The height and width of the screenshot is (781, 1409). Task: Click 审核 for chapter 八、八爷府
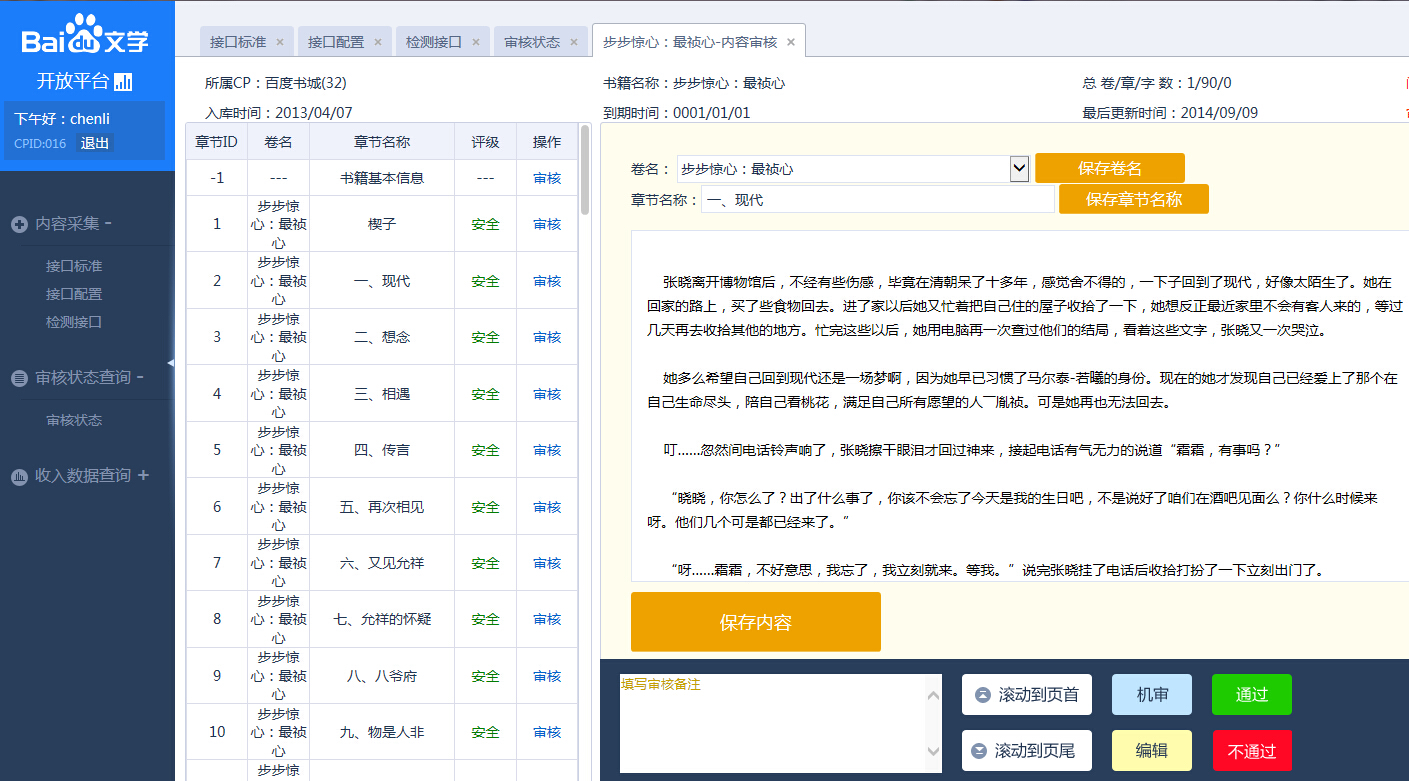pos(547,676)
